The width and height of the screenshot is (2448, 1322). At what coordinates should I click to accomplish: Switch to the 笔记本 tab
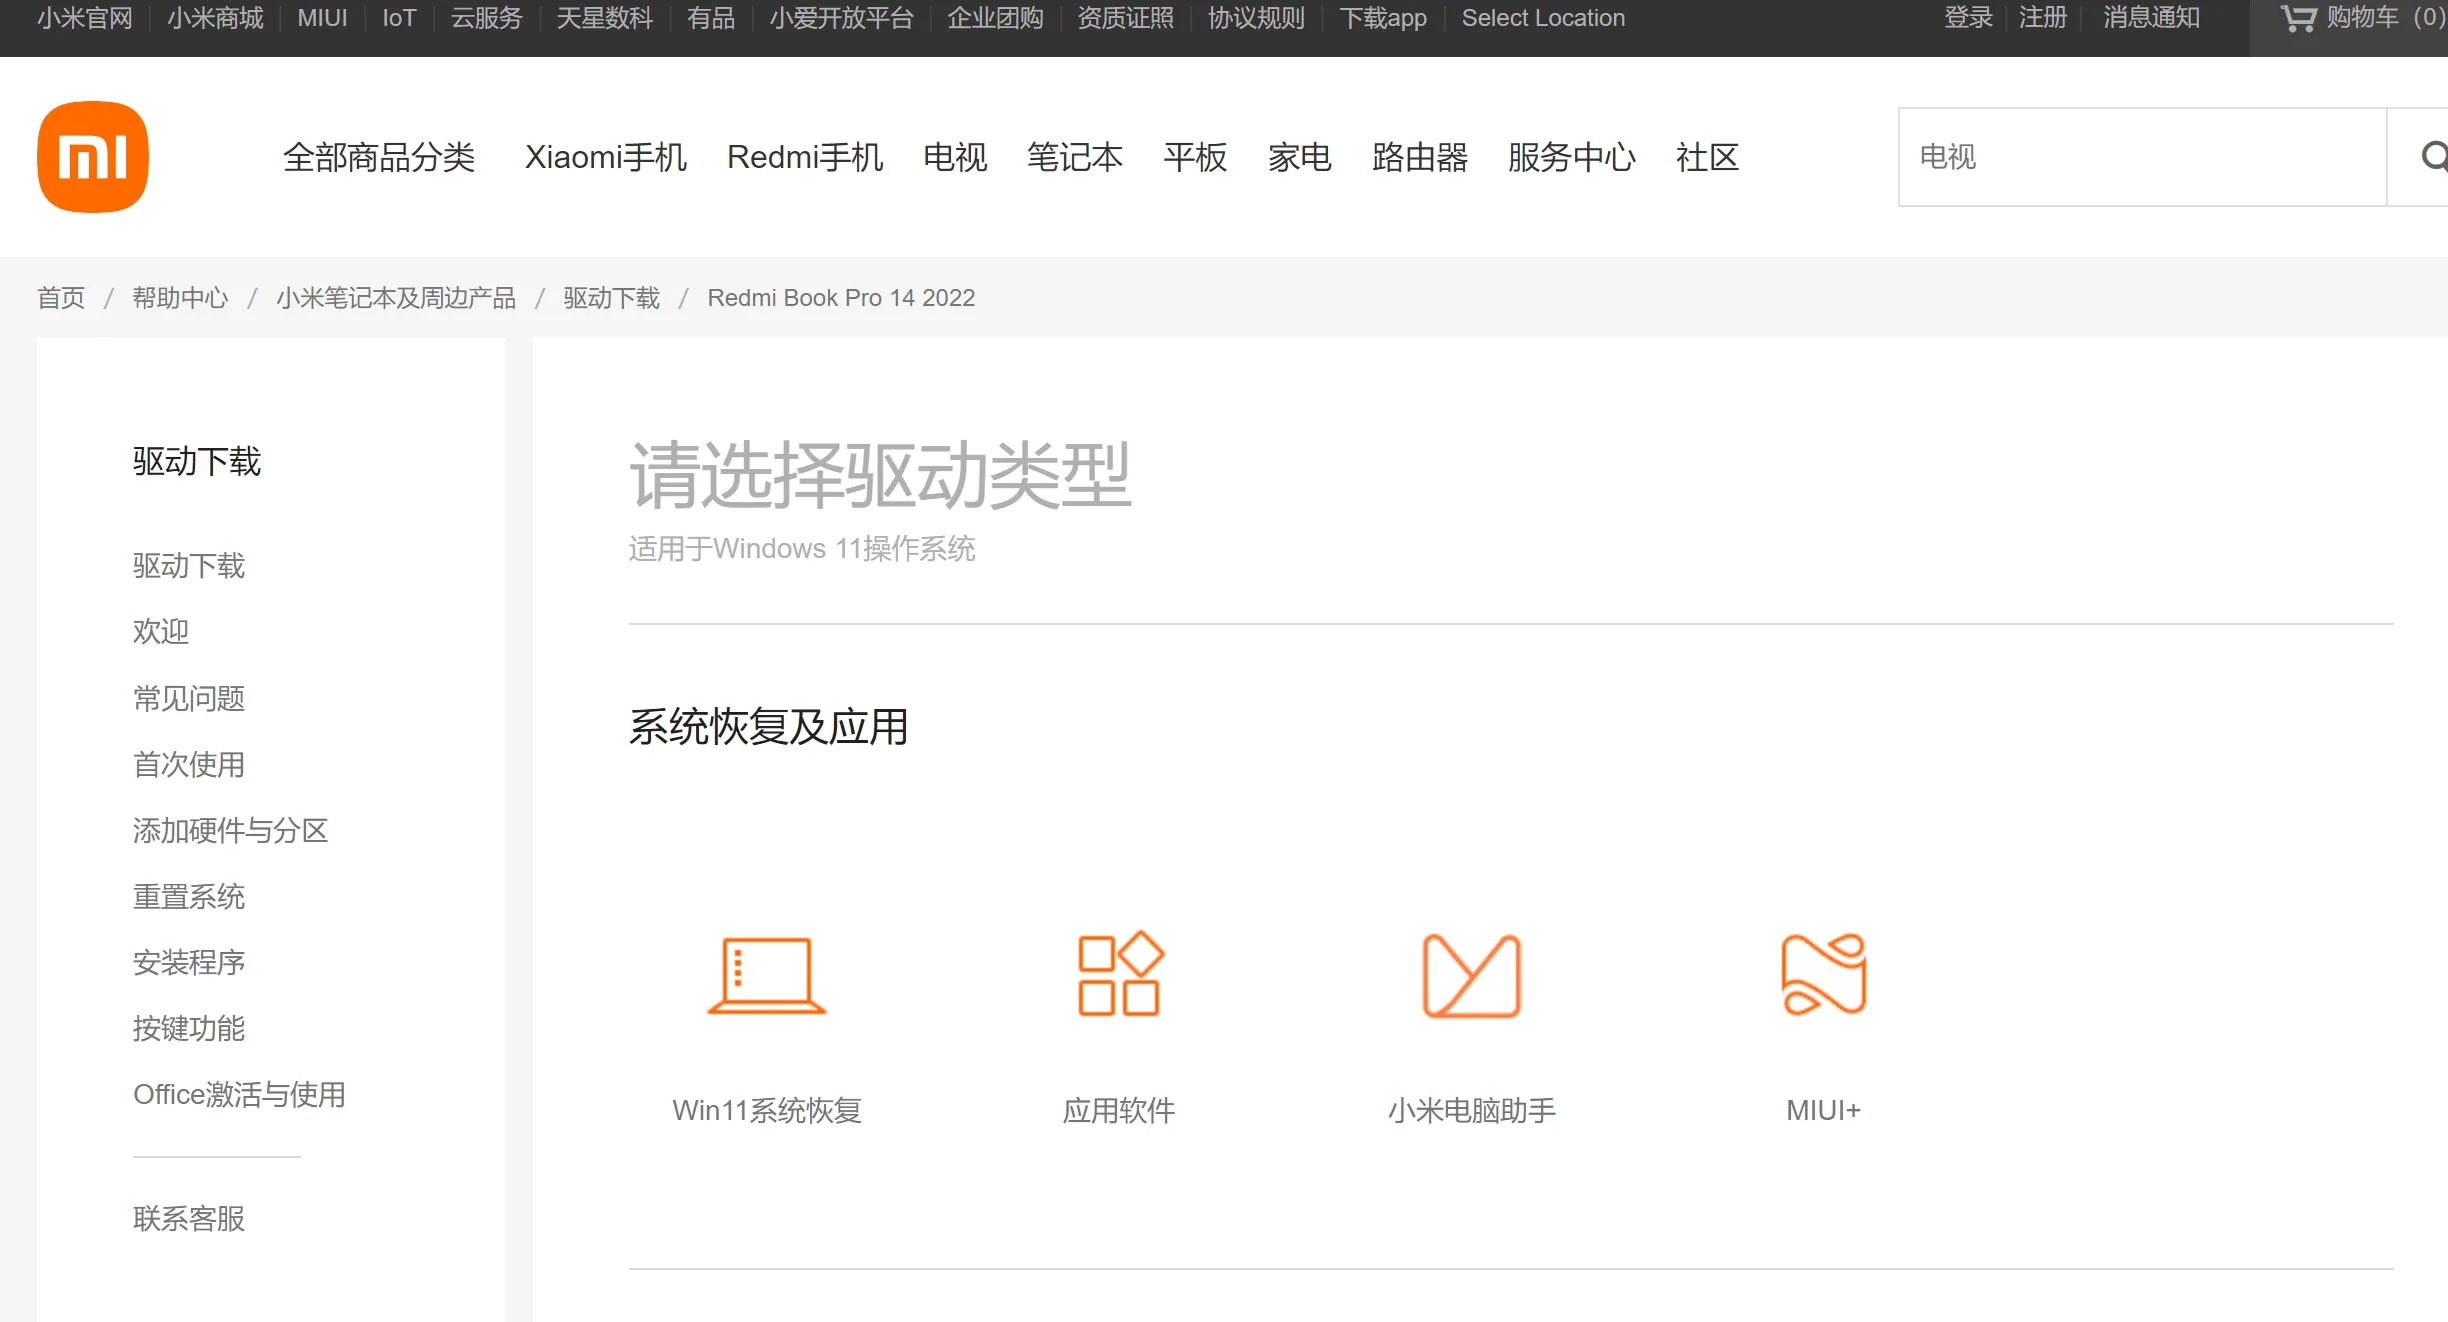click(x=1075, y=157)
